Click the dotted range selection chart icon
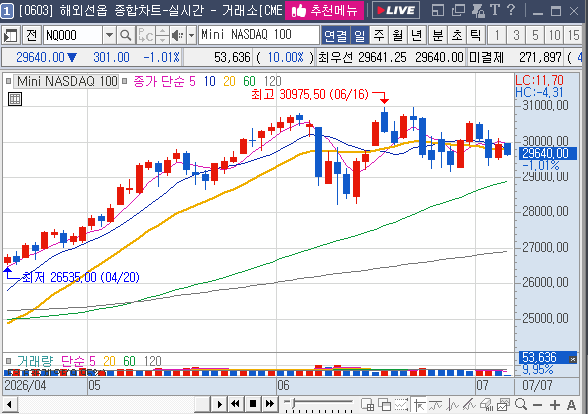588x414 pixels. coord(401,405)
